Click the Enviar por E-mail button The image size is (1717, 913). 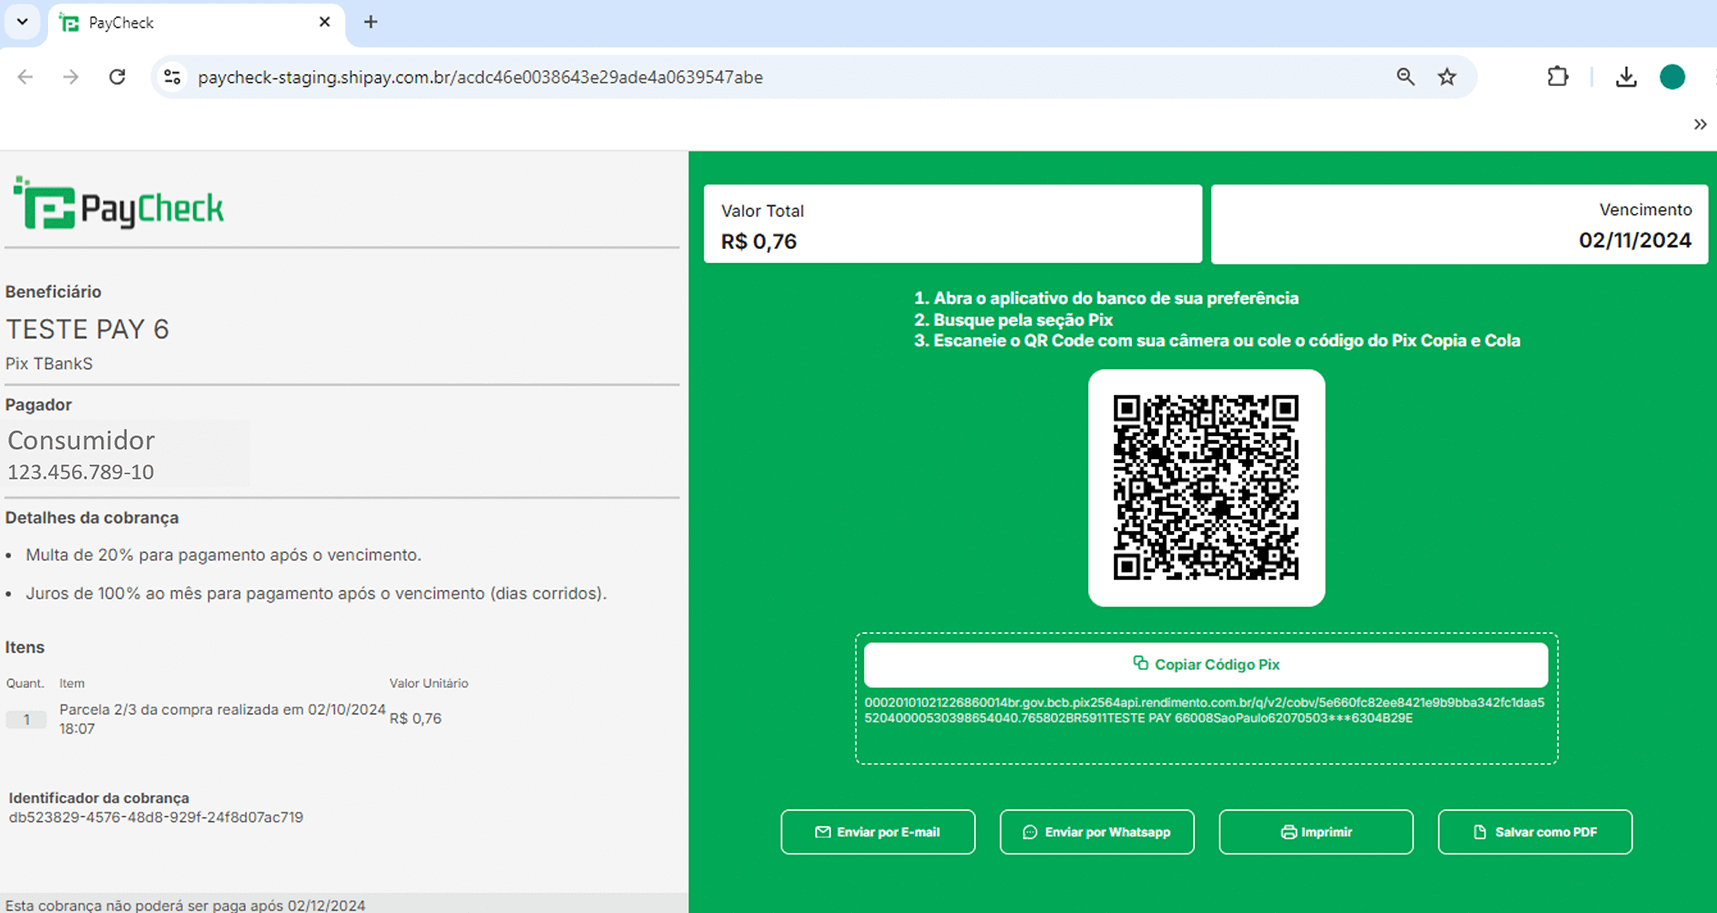(878, 832)
